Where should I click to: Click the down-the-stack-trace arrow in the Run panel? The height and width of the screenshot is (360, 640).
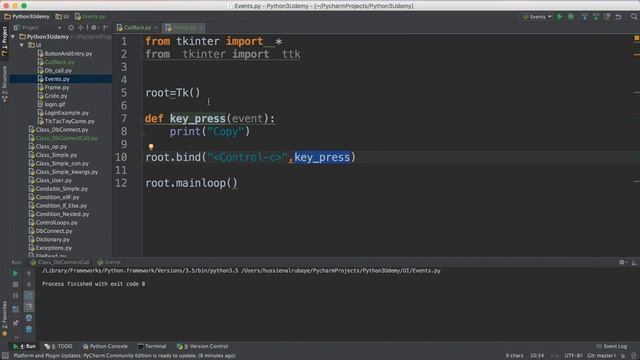29,284
